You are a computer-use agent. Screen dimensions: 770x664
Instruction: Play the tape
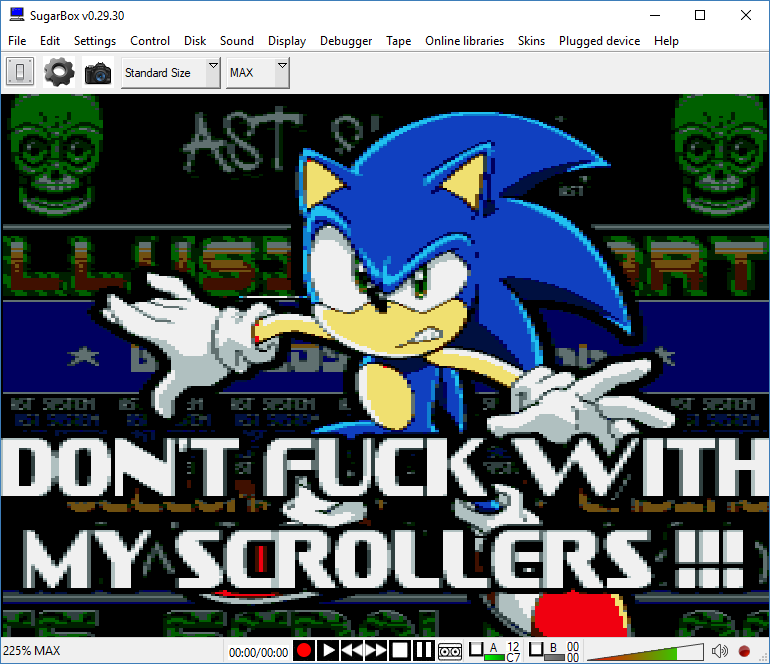tap(329, 651)
